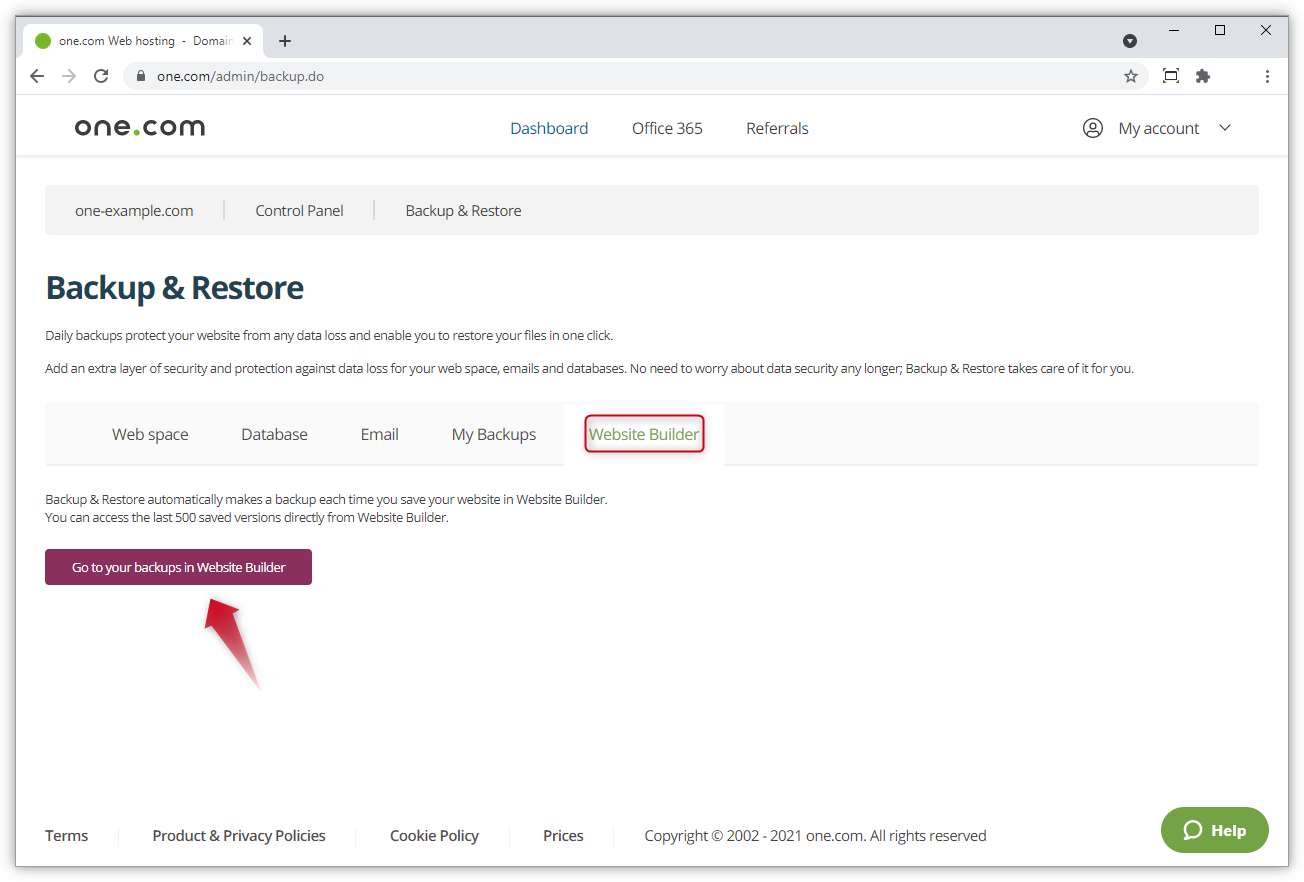This screenshot has height=882, width=1304.
Task: Open browser extensions puzzle icon
Action: [x=1203, y=76]
